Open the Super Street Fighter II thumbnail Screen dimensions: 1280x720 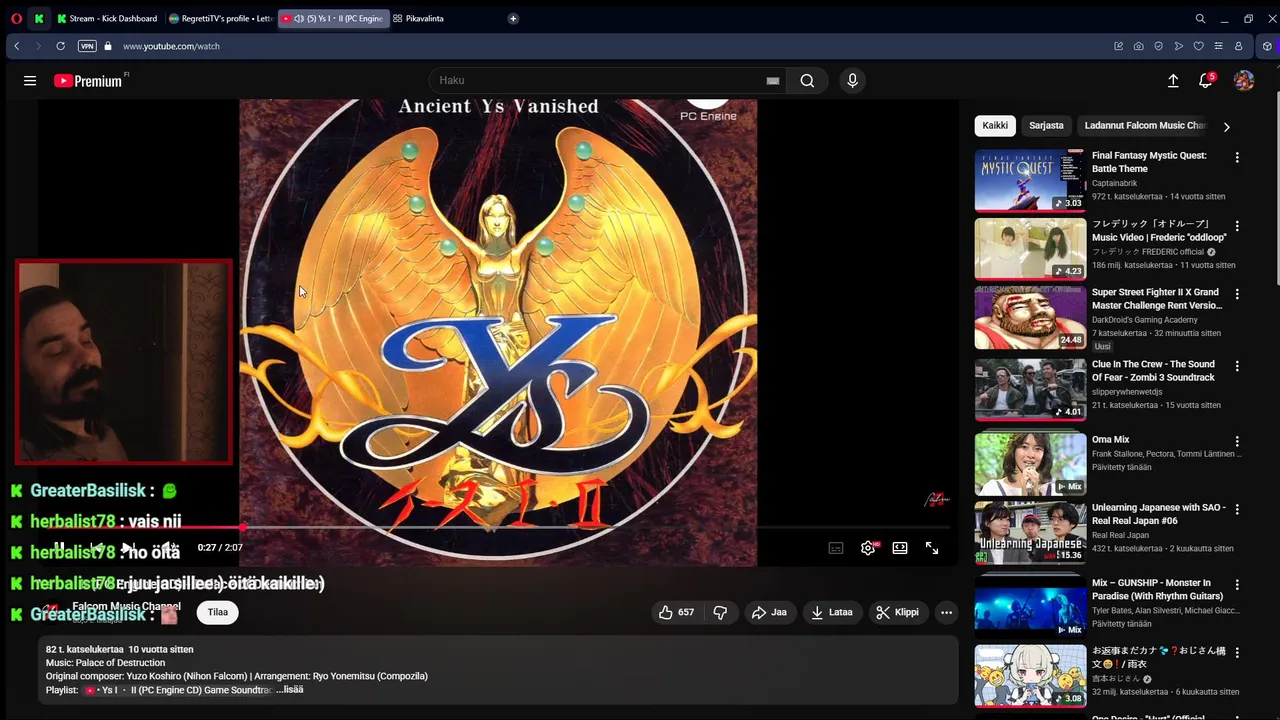click(x=1030, y=318)
